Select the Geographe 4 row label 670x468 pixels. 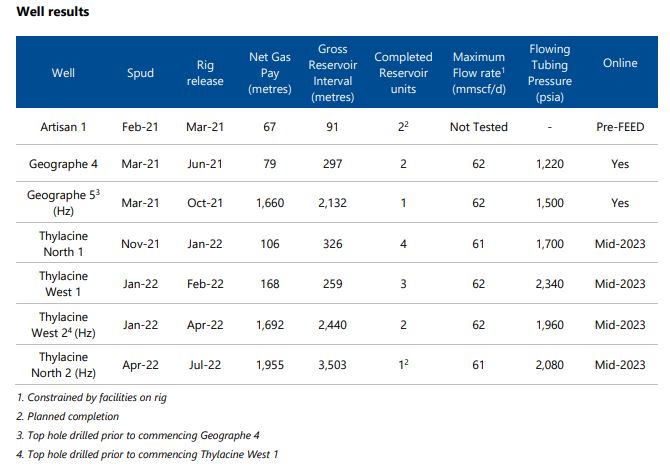pos(63,163)
